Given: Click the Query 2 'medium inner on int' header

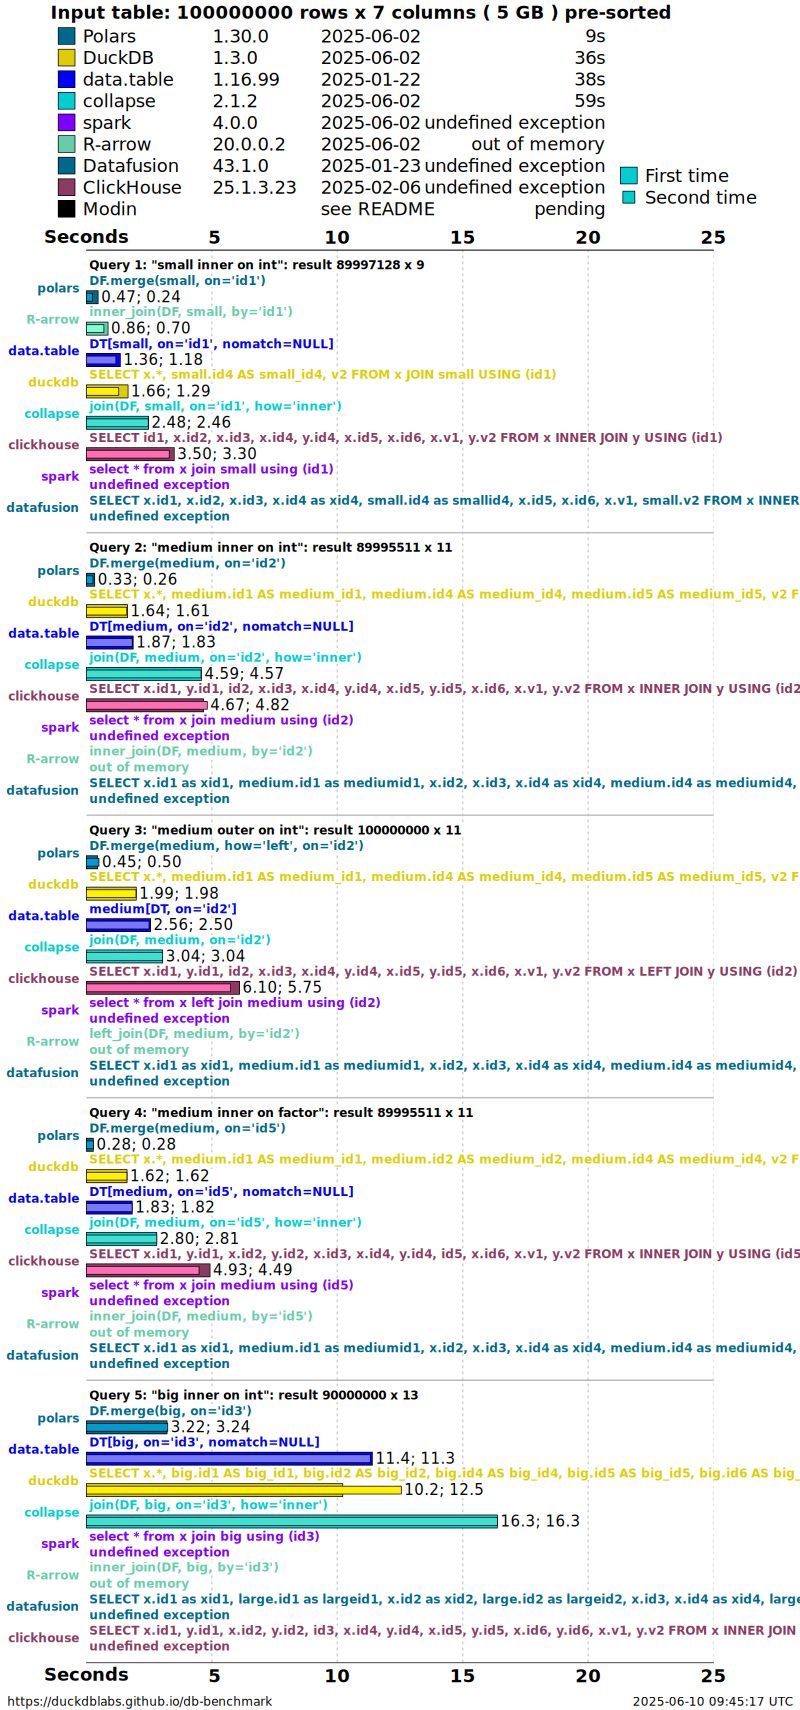Looking at the screenshot, I should (x=271, y=547).
